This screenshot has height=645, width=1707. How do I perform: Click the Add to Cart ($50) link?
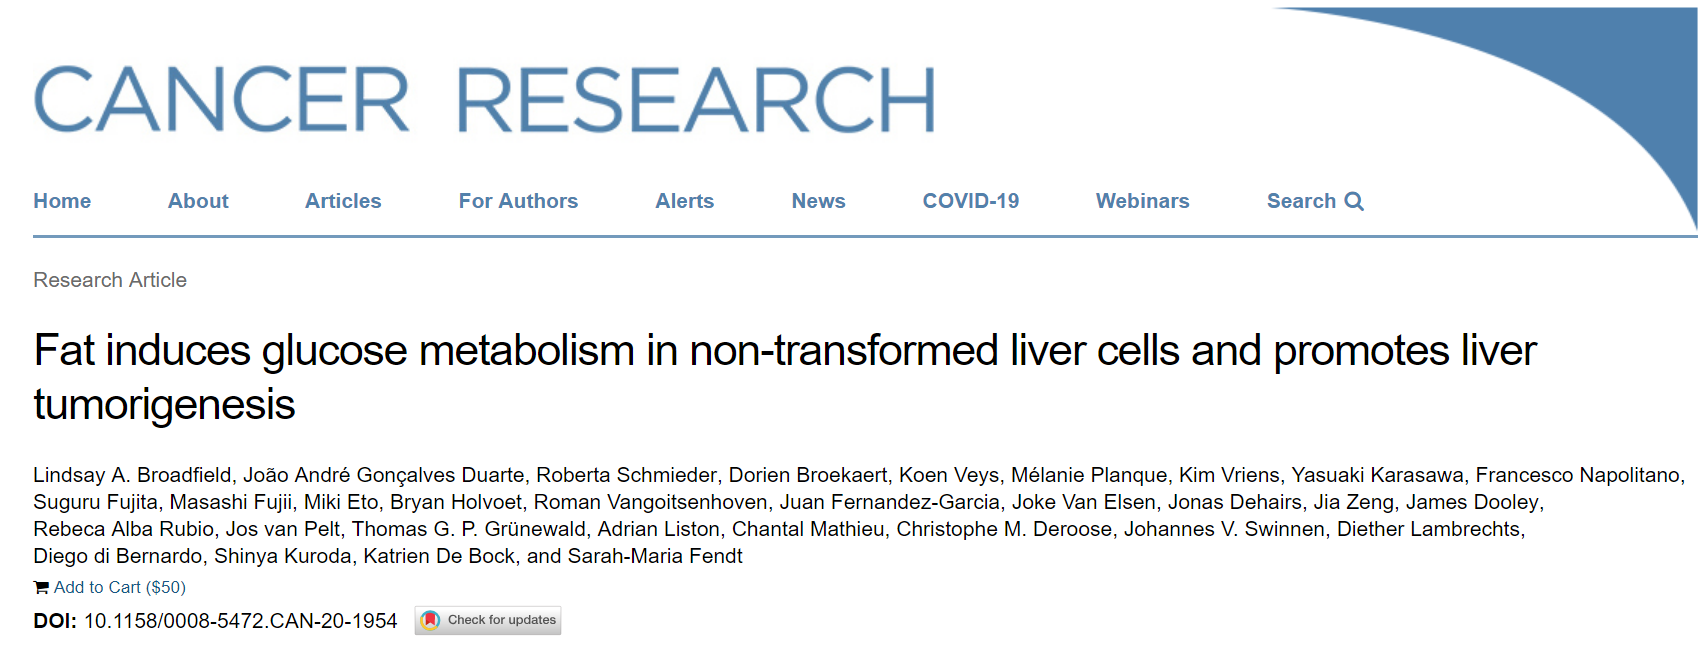[x=120, y=587]
